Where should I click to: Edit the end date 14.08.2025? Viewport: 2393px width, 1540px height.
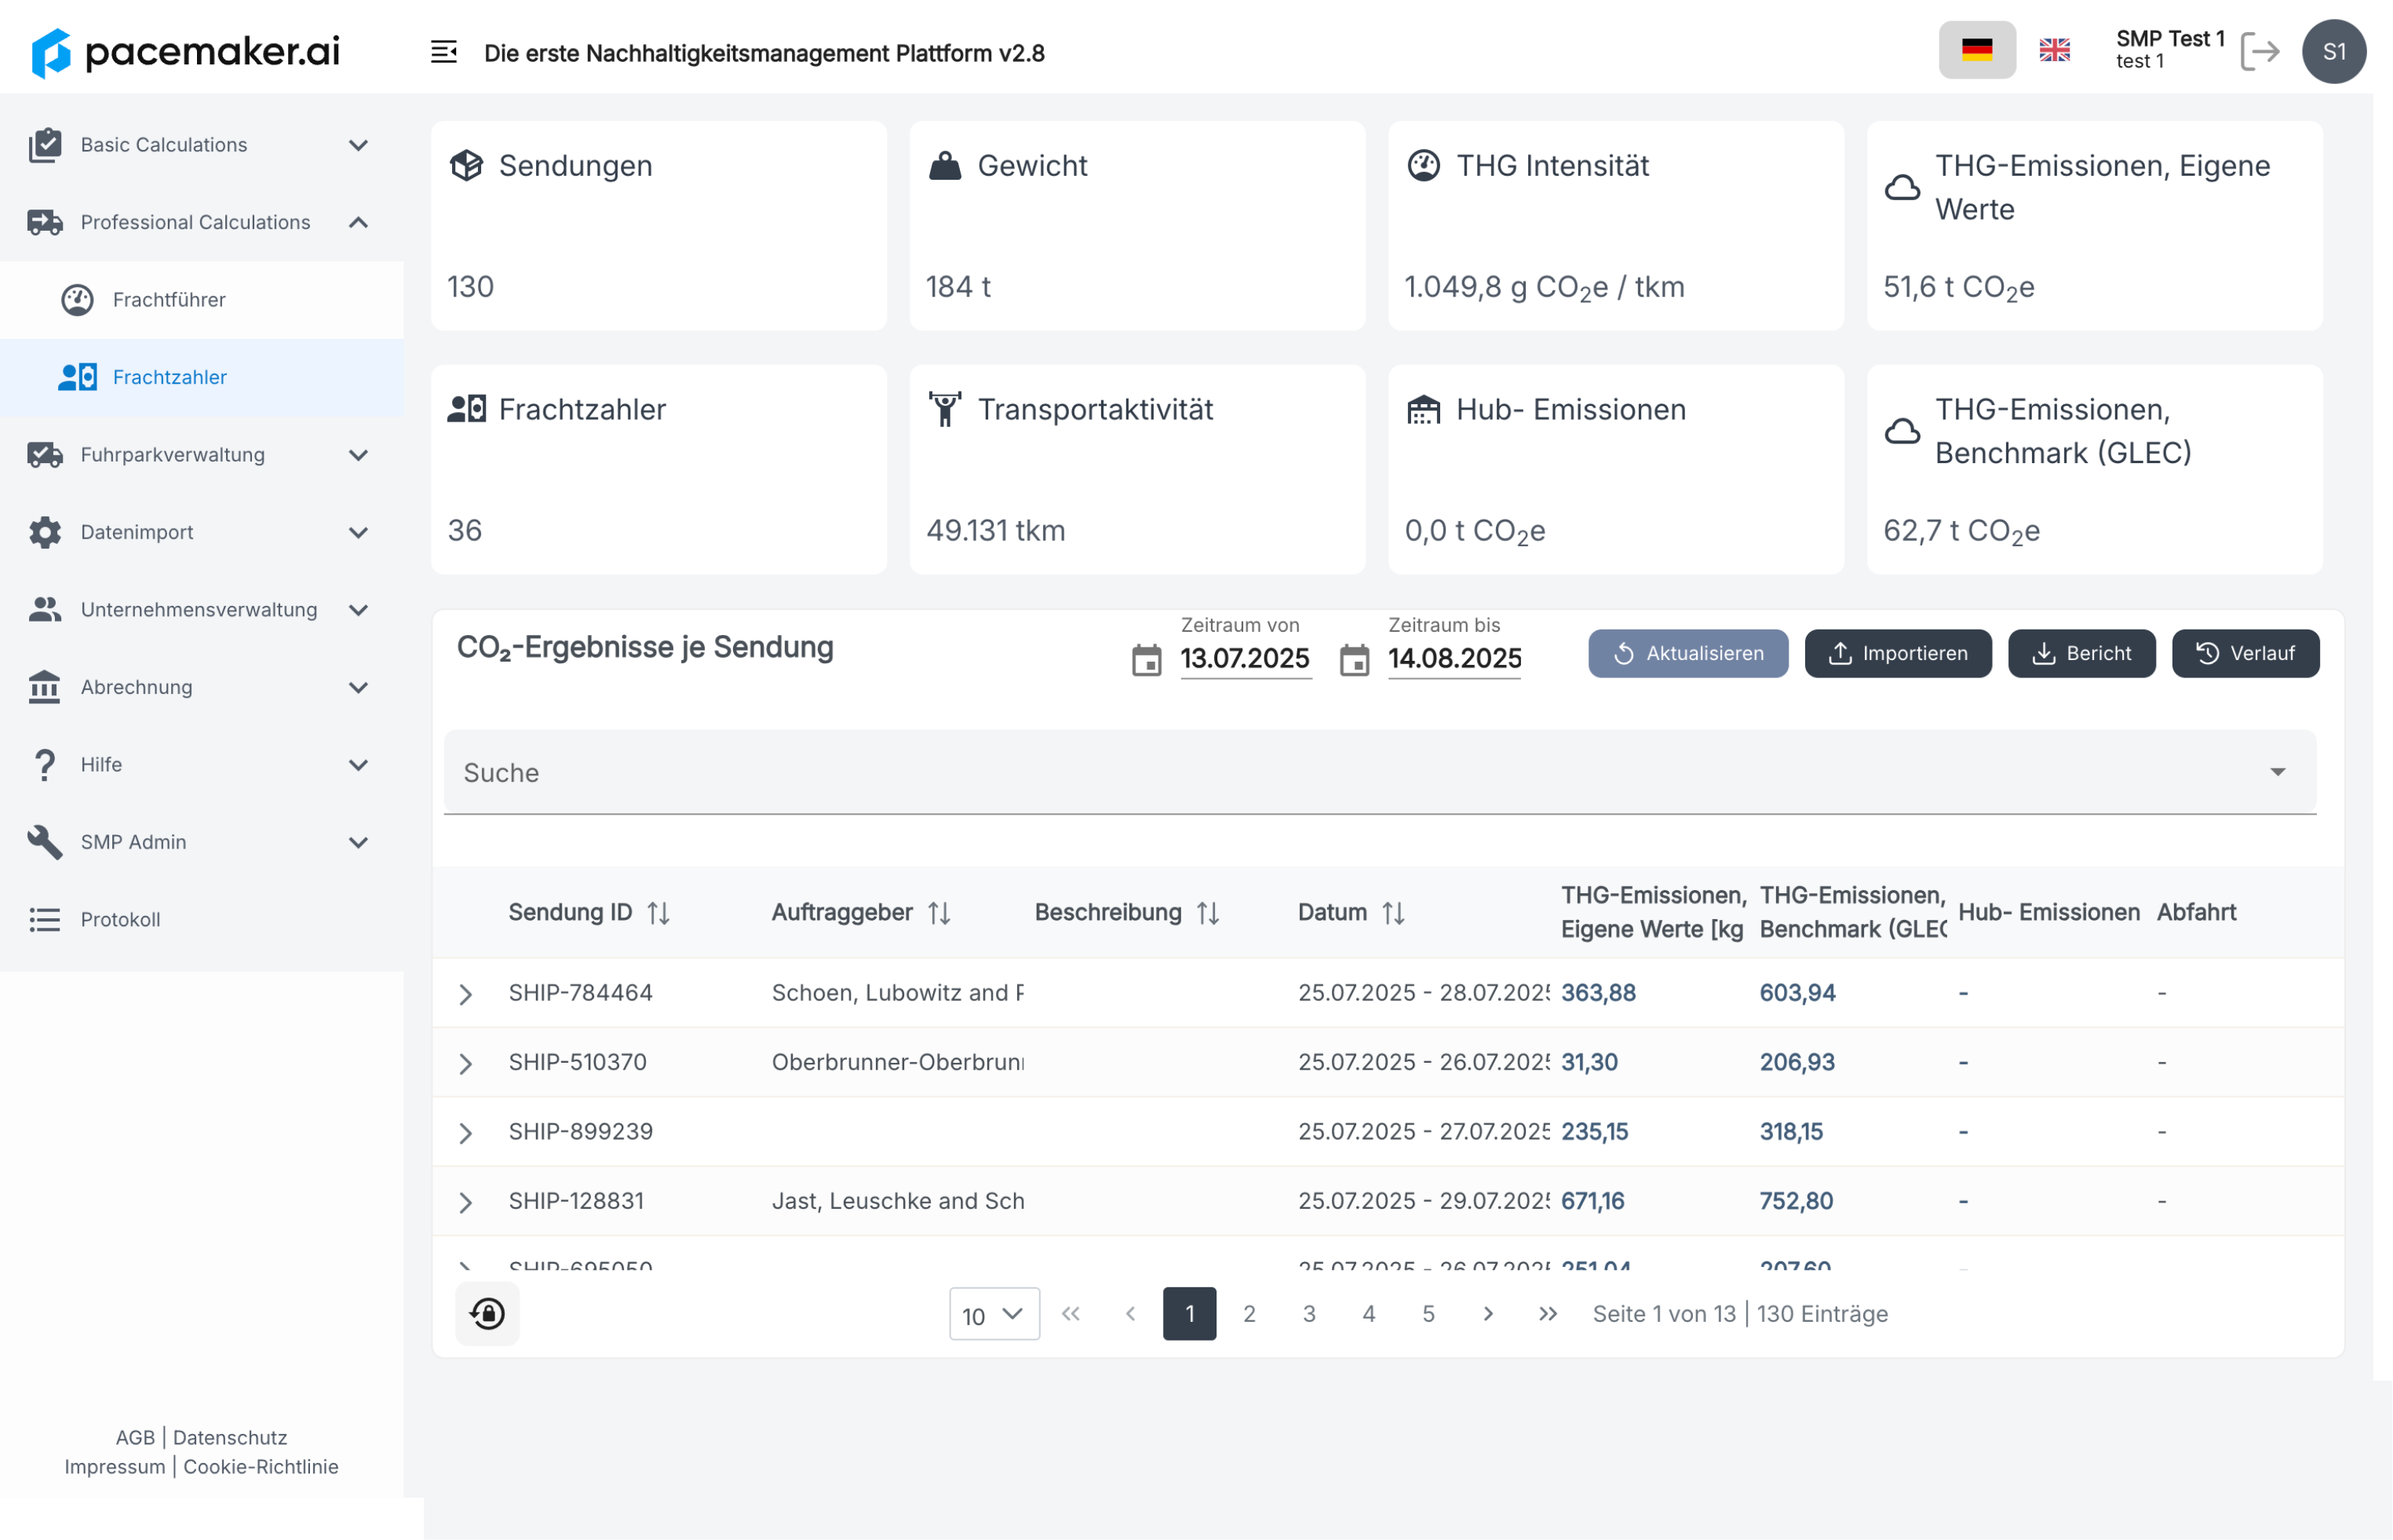(x=1455, y=659)
